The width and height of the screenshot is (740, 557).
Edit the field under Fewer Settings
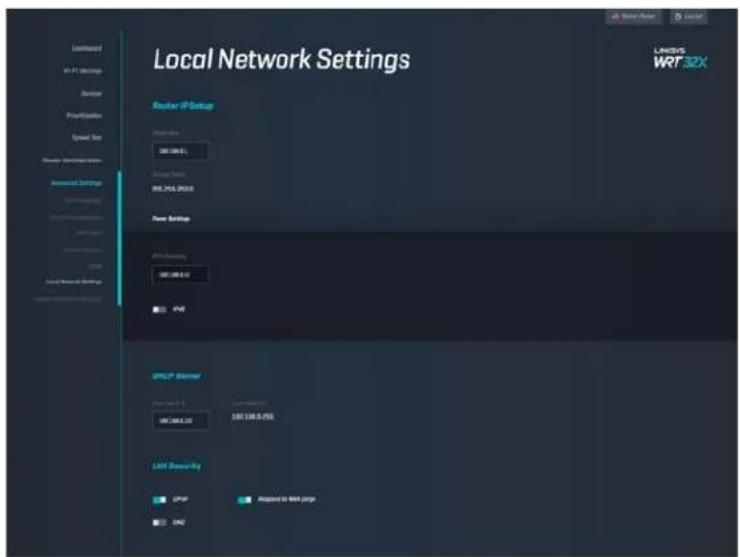point(180,275)
